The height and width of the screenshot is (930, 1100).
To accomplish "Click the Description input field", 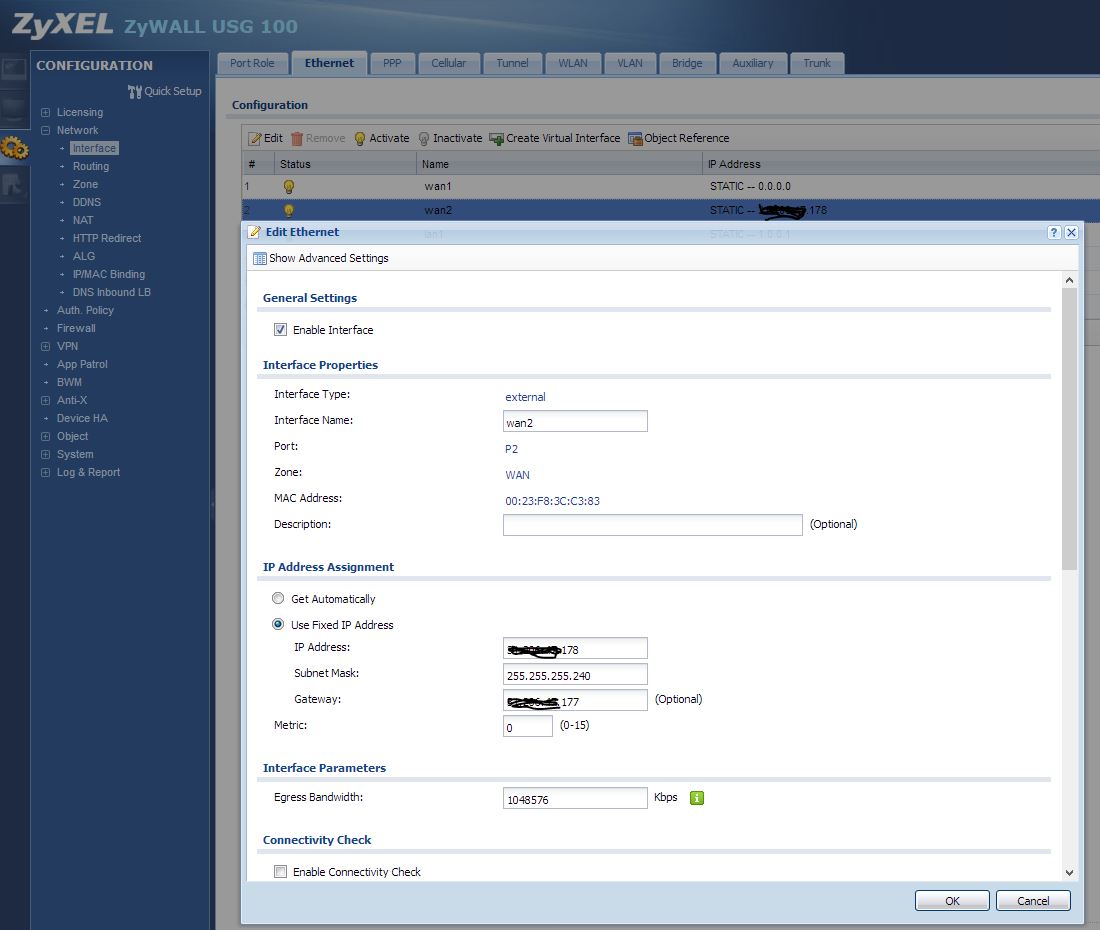I will click(x=652, y=525).
